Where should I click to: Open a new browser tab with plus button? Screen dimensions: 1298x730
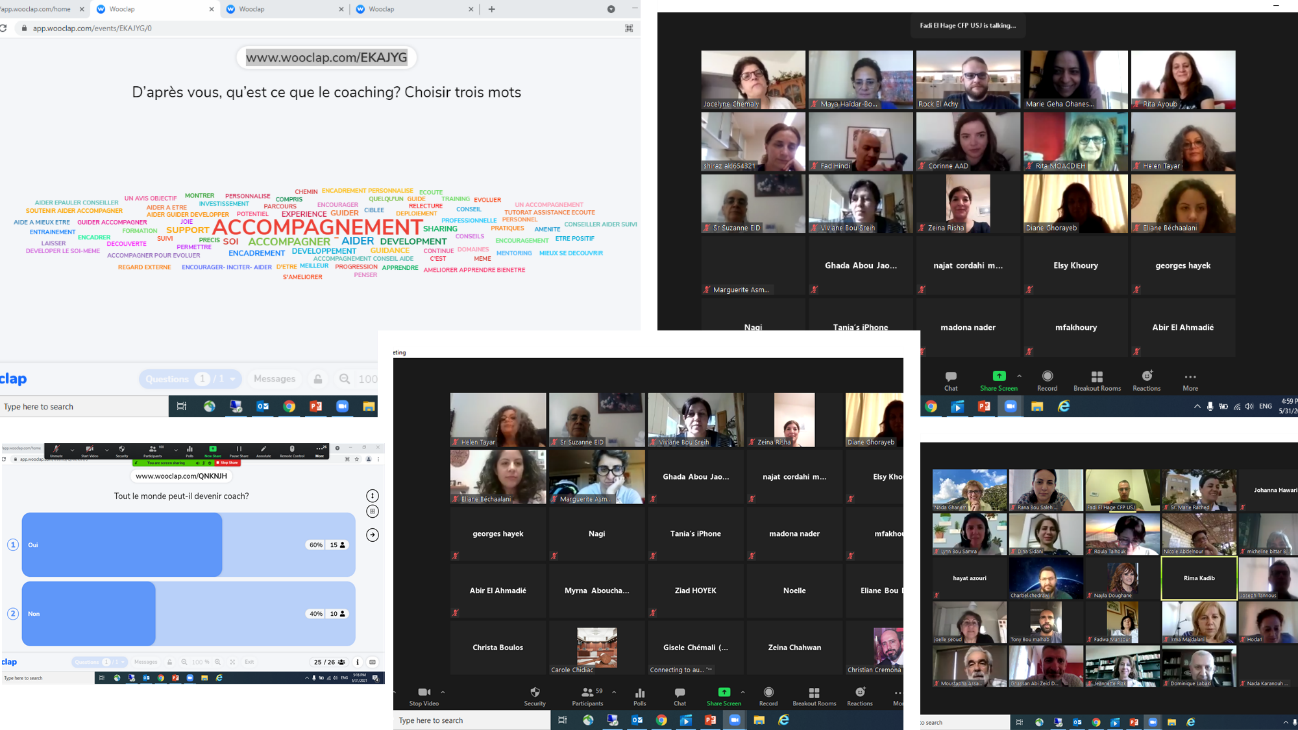click(x=491, y=9)
